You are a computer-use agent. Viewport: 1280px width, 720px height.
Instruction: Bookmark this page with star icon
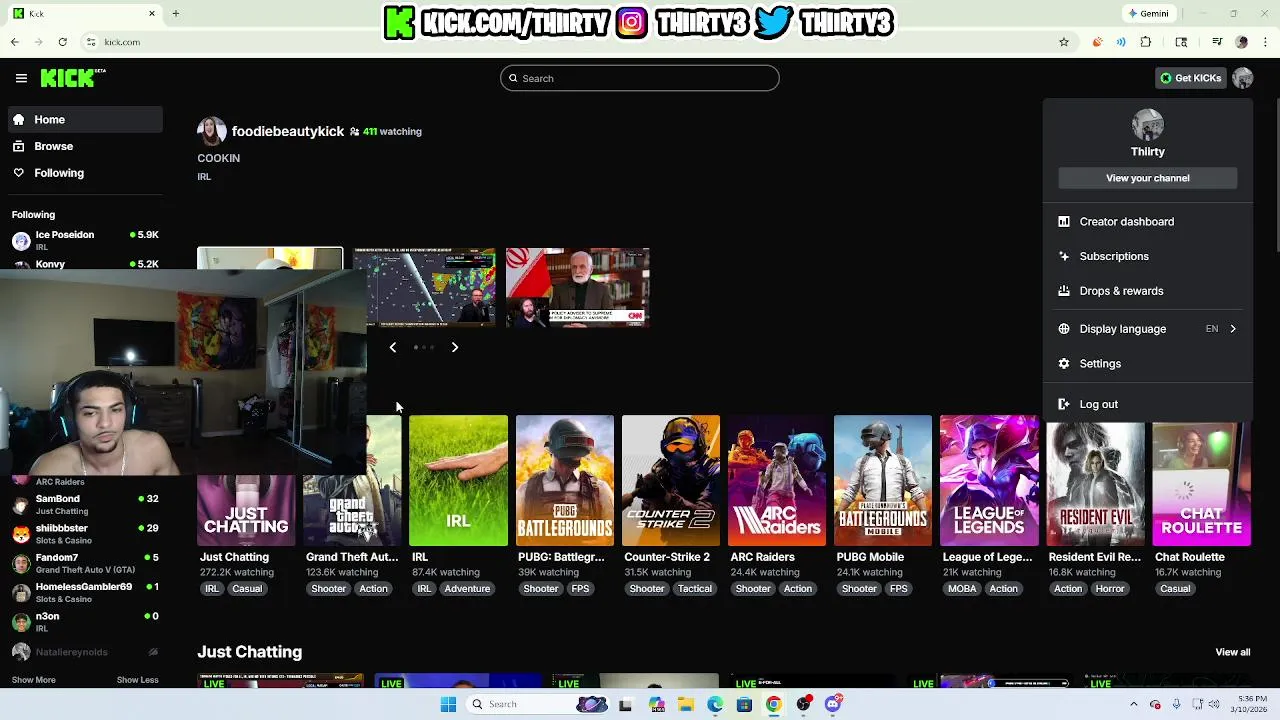pyautogui.click(x=1064, y=42)
